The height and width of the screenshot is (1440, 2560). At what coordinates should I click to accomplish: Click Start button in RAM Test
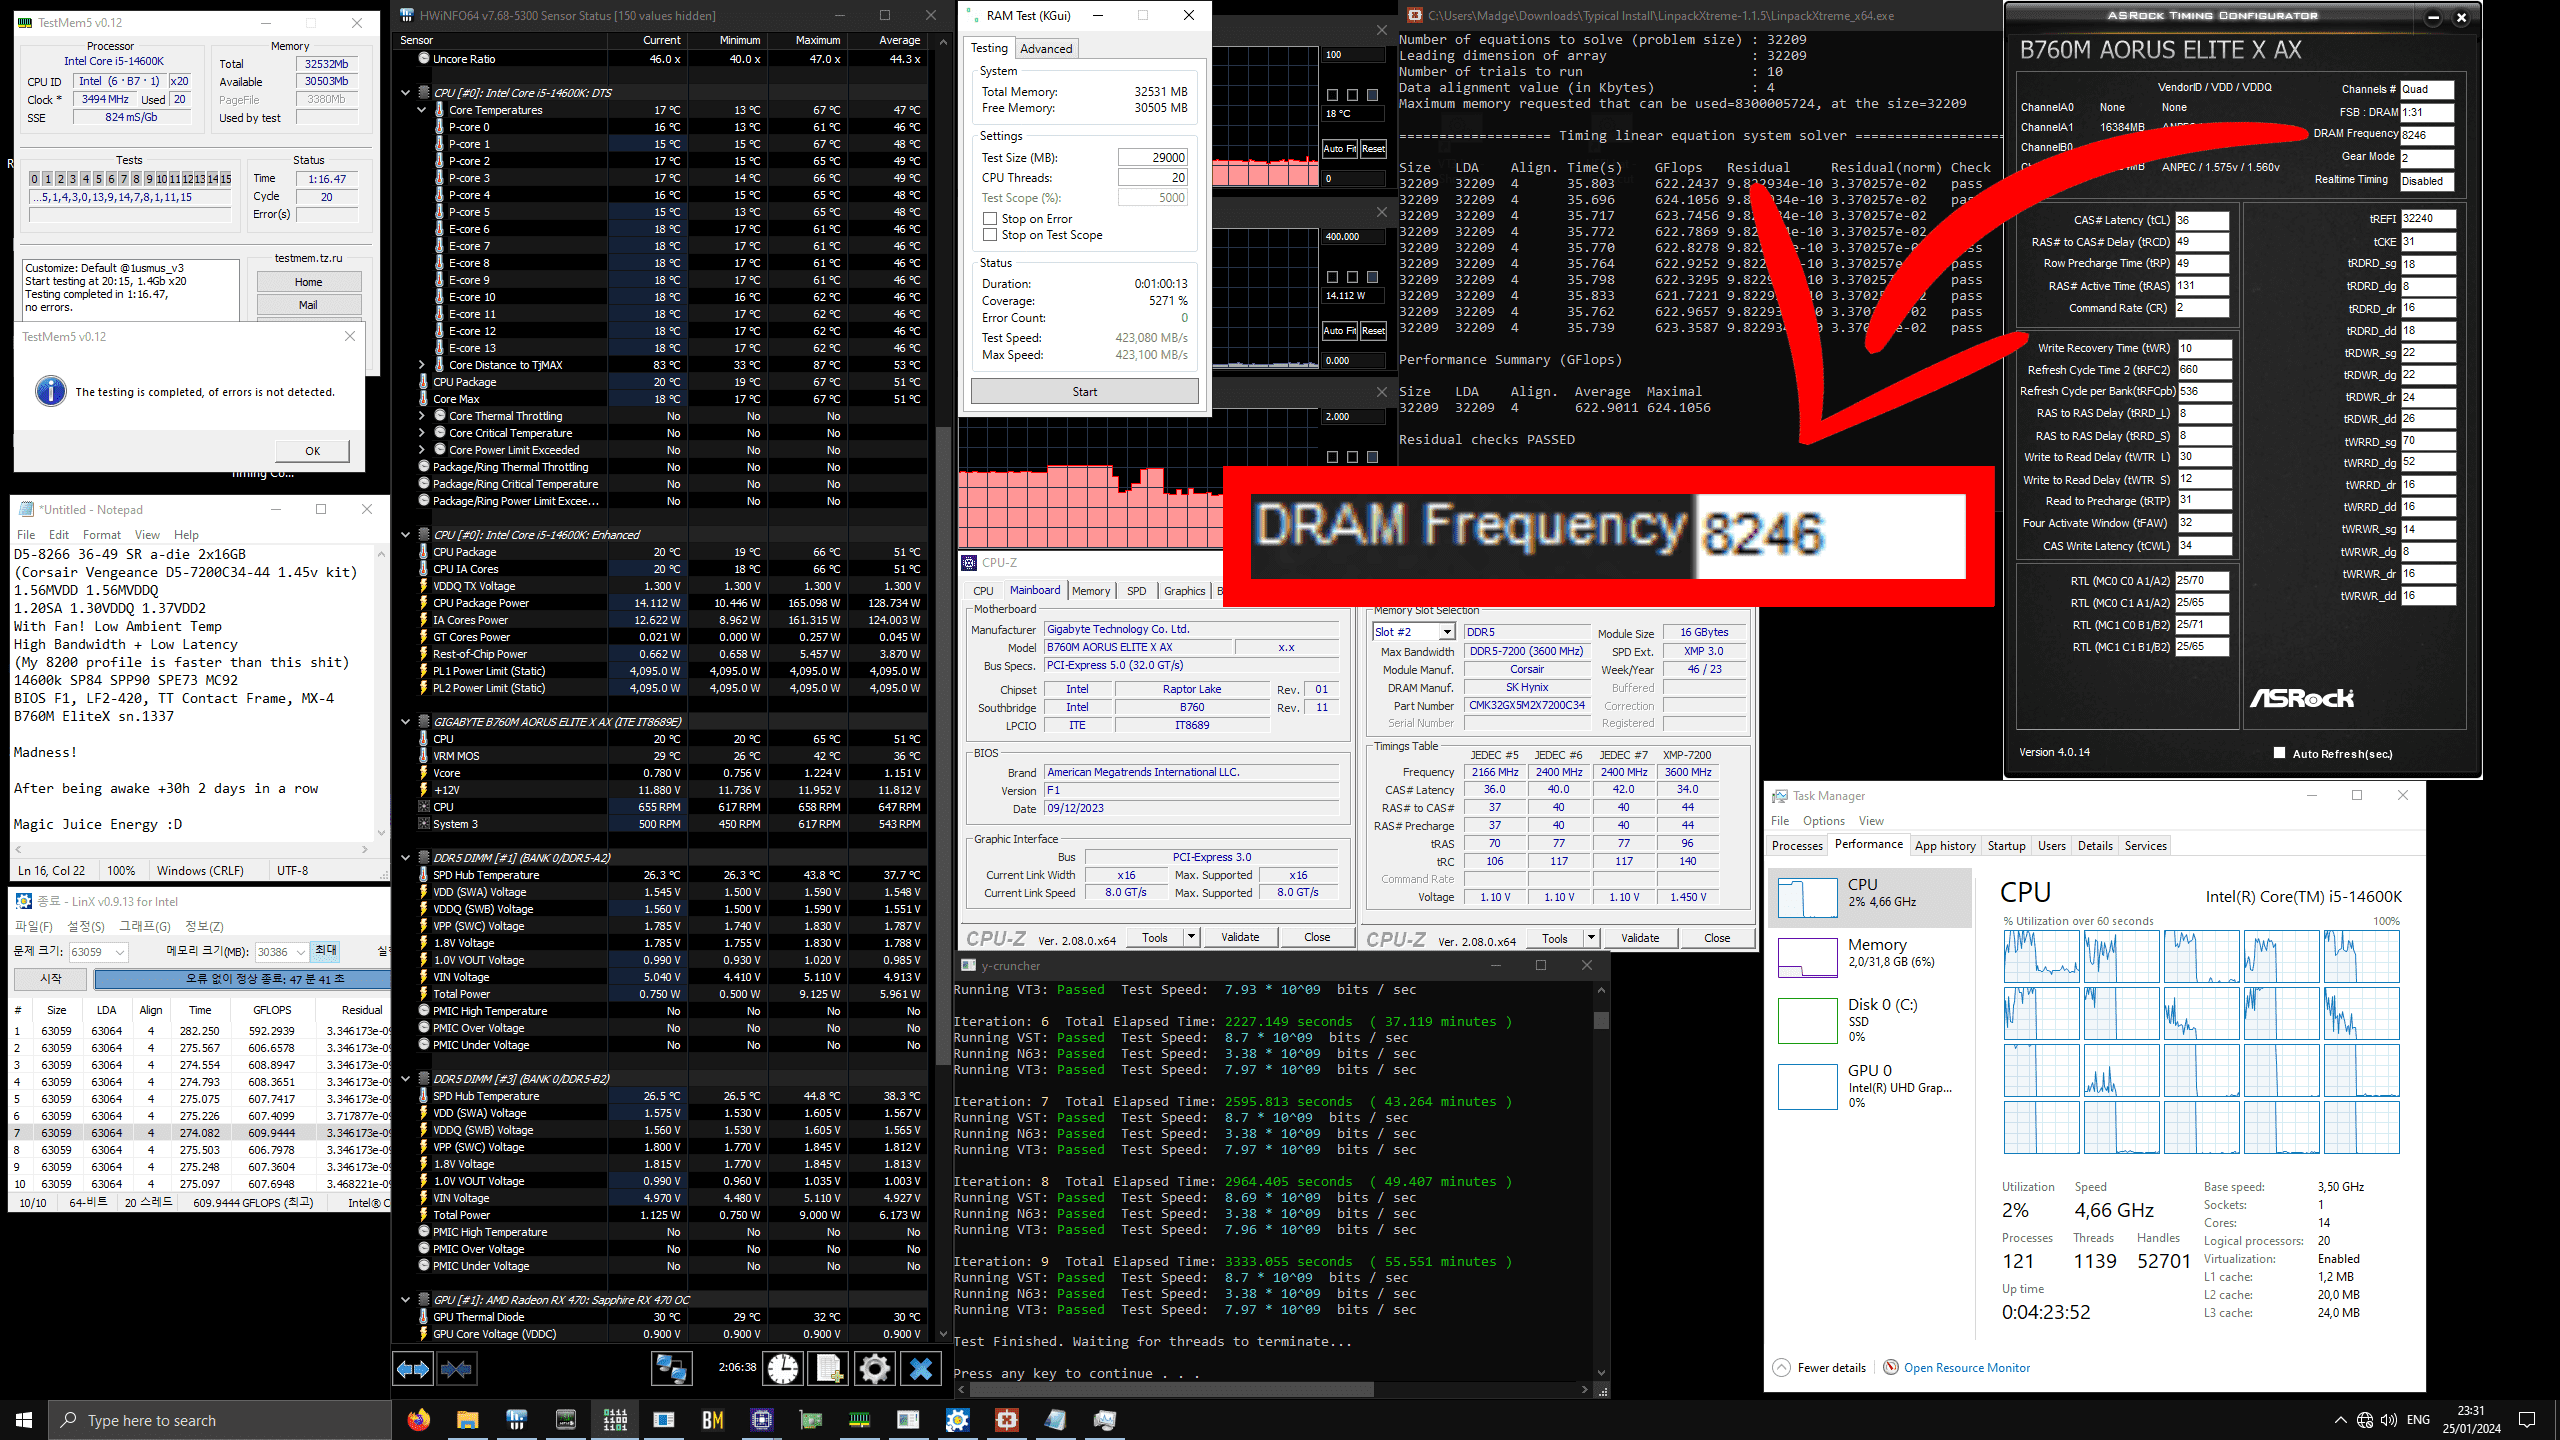pyautogui.click(x=1084, y=392)
